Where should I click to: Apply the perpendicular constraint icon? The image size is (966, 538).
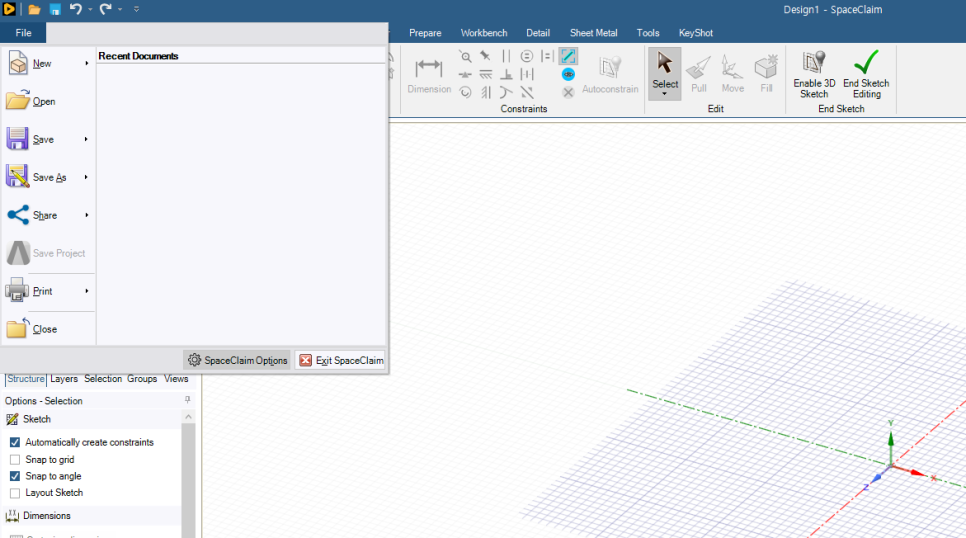click(x=506, y=75)
